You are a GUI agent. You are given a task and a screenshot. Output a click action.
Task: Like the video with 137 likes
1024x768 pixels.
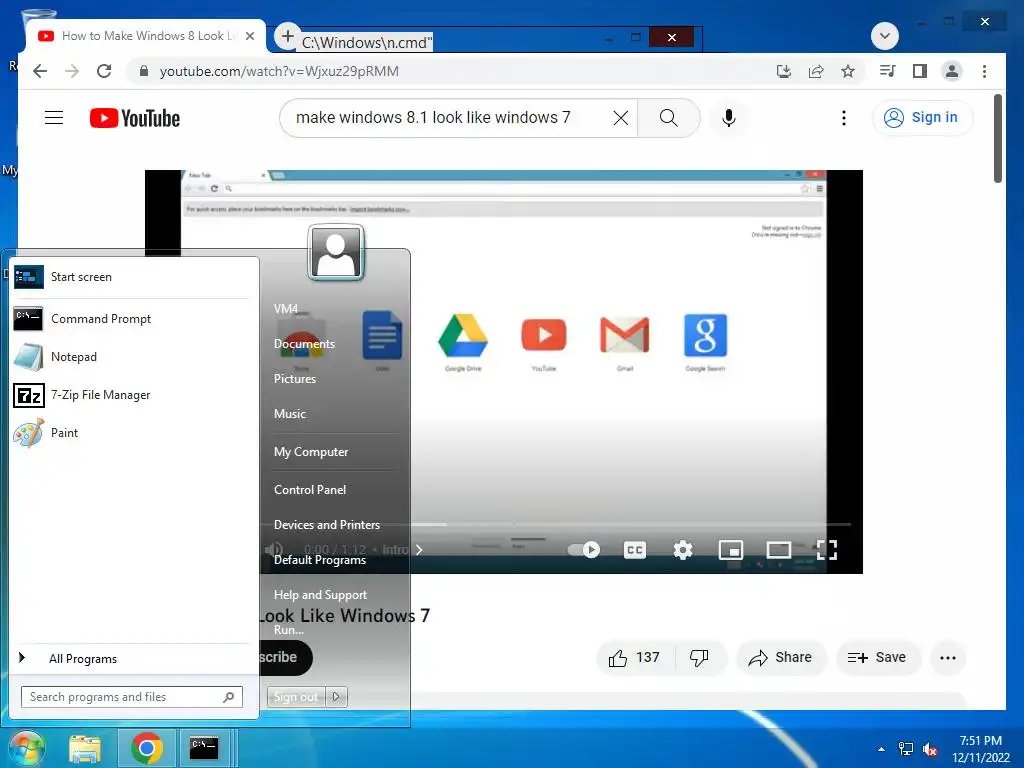click(634, 658)
